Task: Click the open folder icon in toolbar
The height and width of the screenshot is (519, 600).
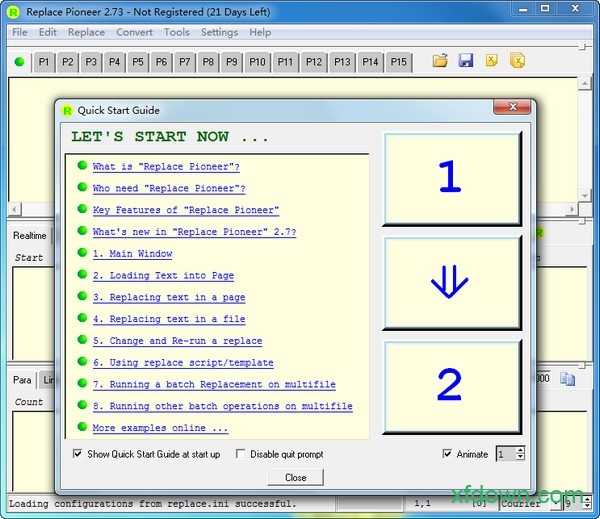Action: tap(440, 62)
